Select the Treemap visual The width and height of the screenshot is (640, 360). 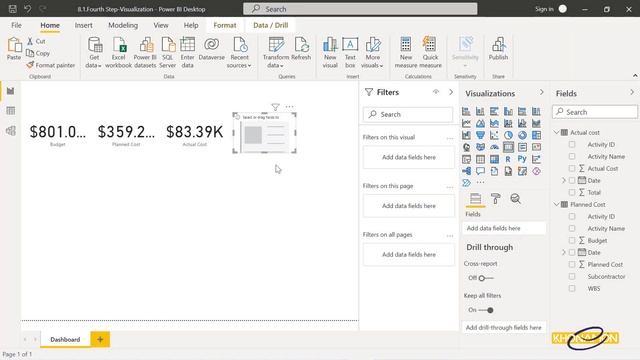point(536,135)
